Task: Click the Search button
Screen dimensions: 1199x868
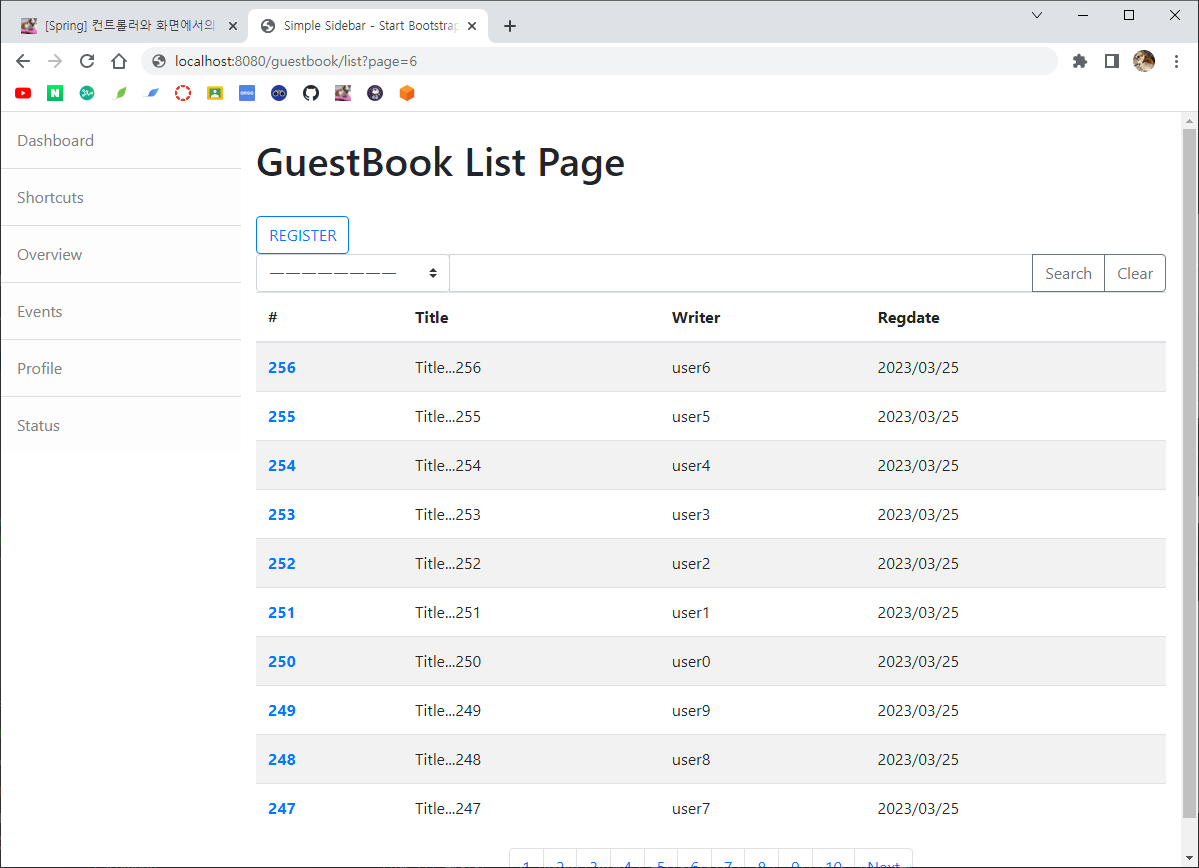Action: click(1068, 273)
